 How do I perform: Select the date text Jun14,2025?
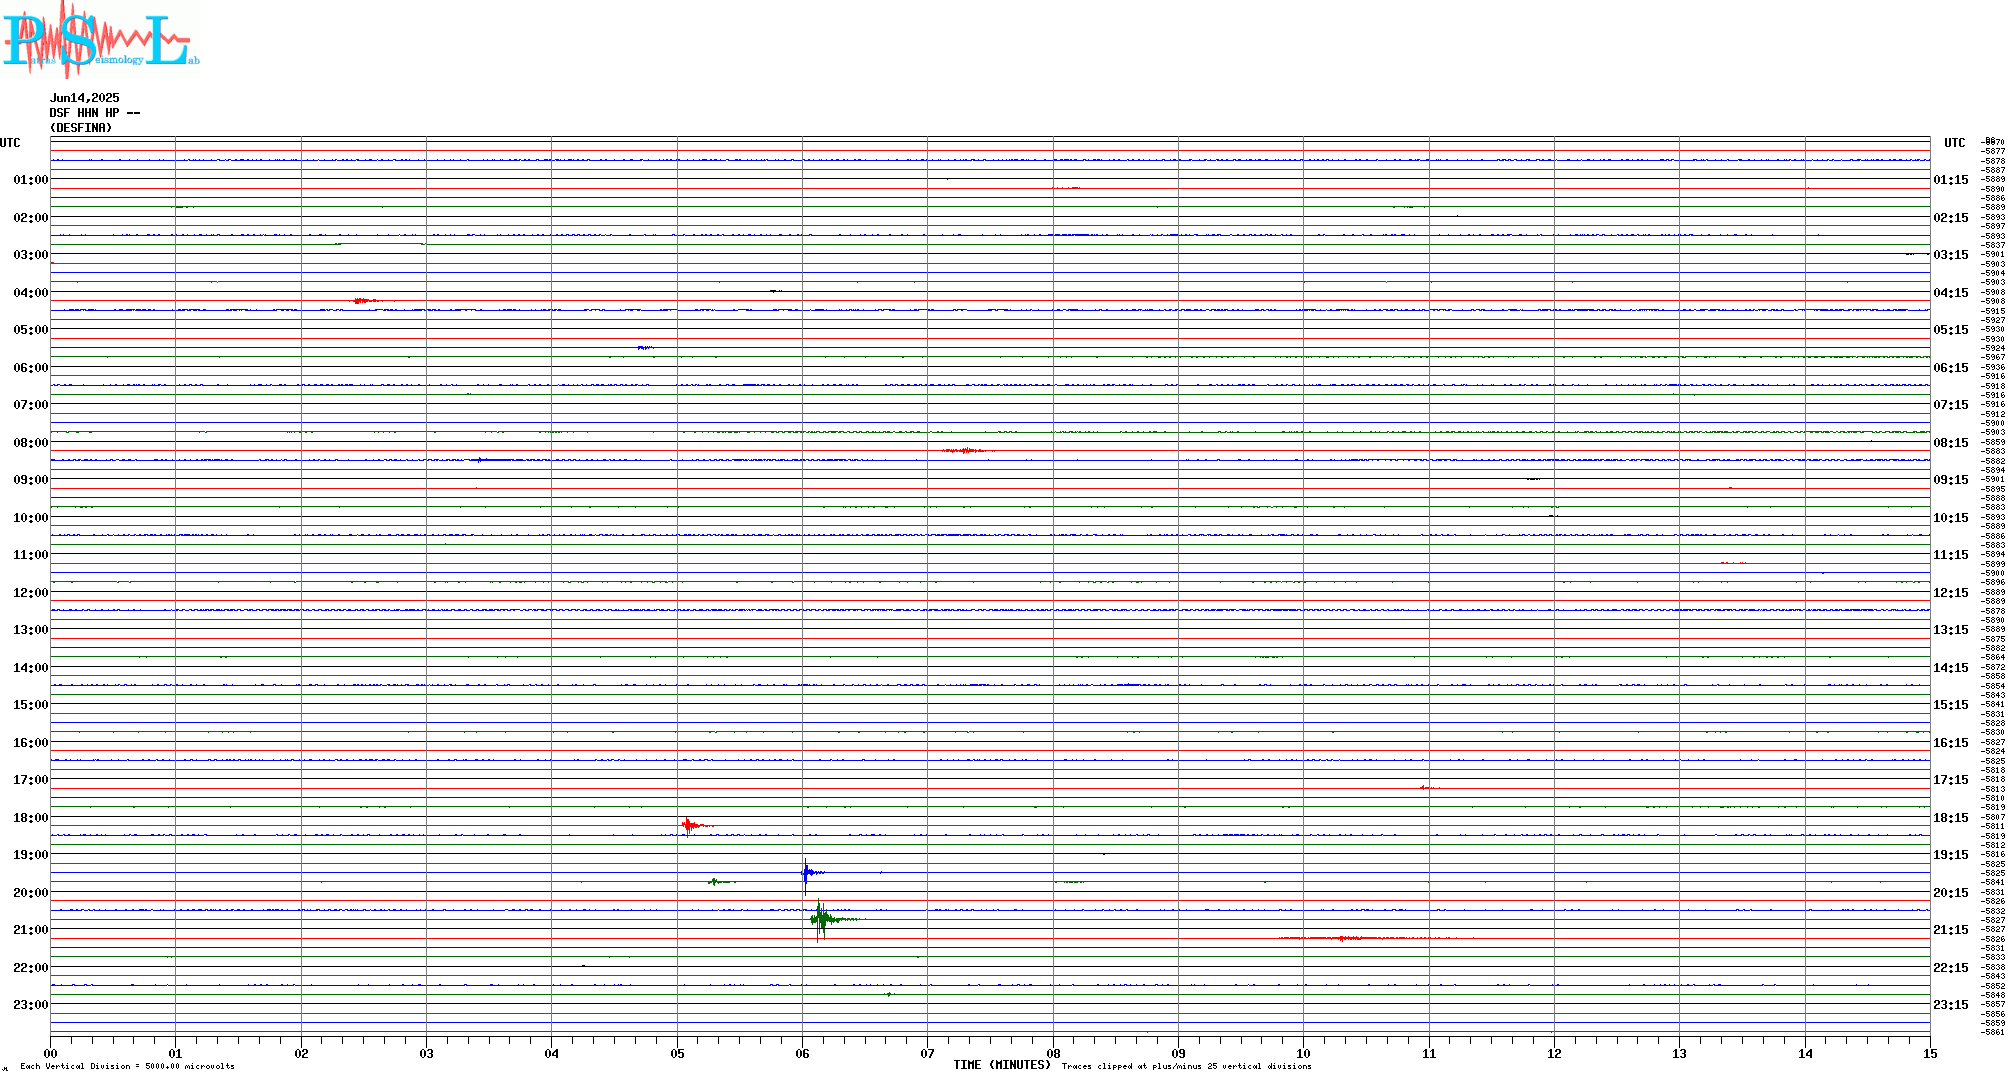84,98
